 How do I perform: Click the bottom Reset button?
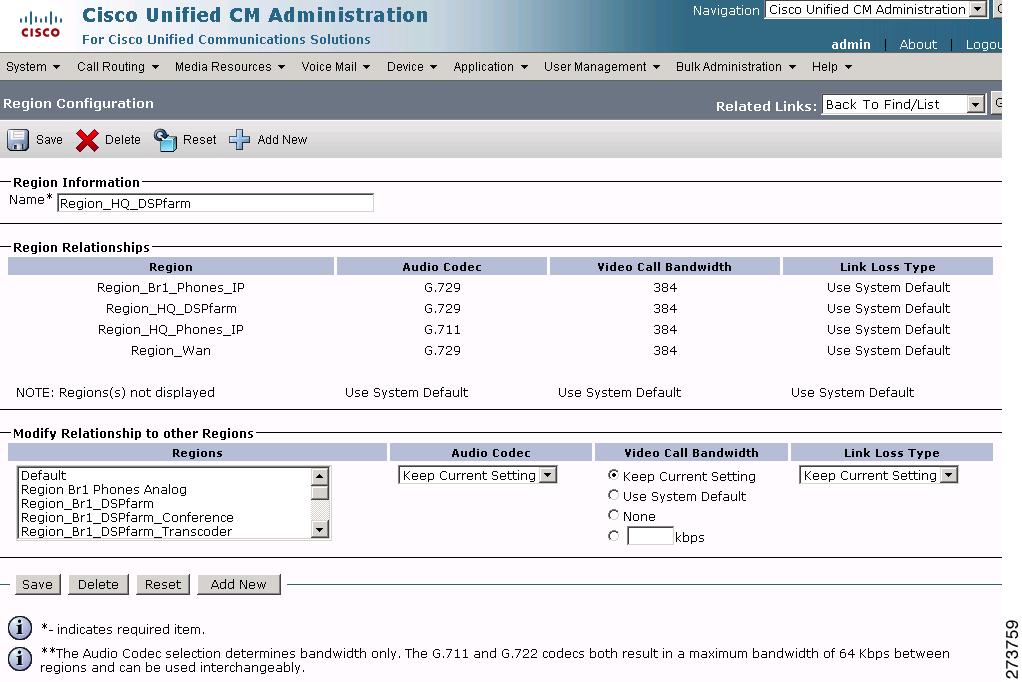163,584
